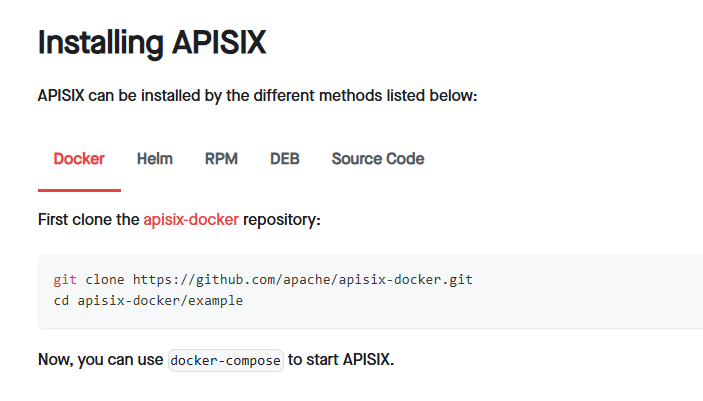Click the git clone command line
The height and width of the screenshot is (401, 703).
(263, 280)
